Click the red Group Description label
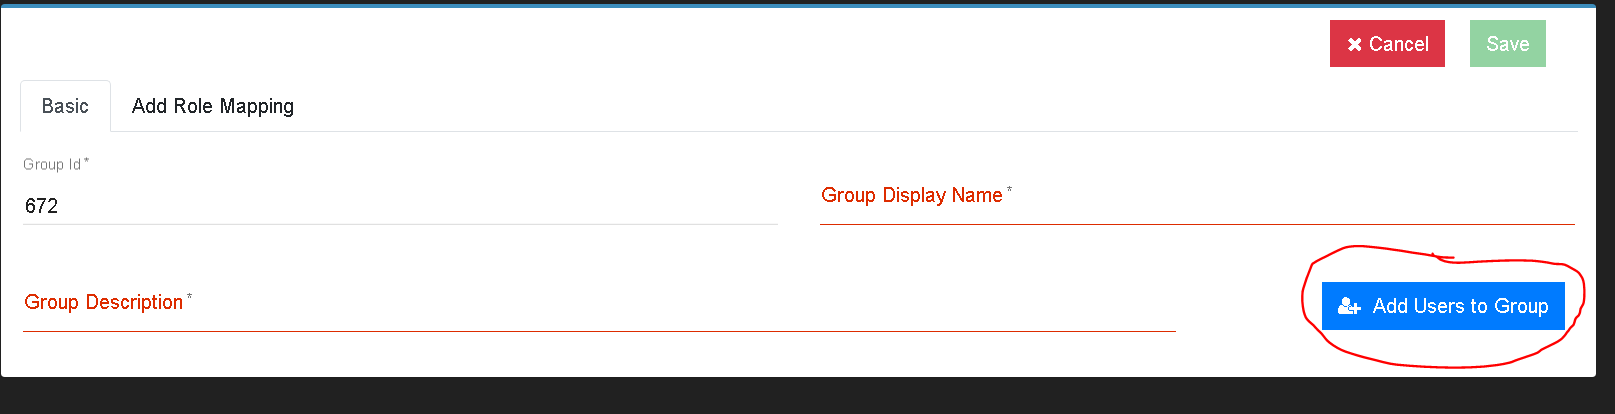The image size is (1615, 414). pos(104,302)
